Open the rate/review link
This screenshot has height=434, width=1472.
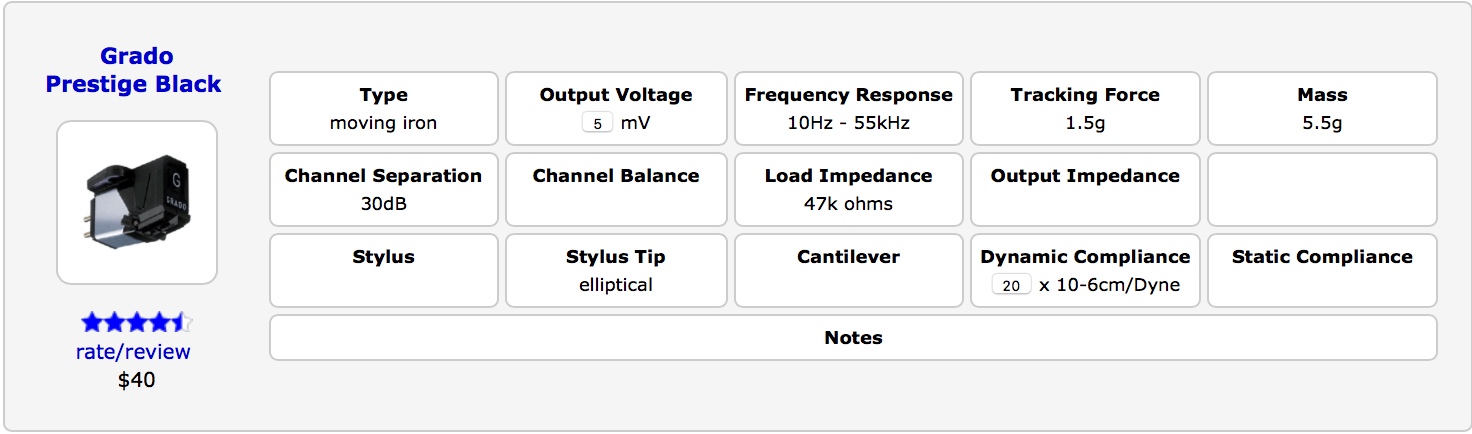pyautogui.click(x=133, y=352)
